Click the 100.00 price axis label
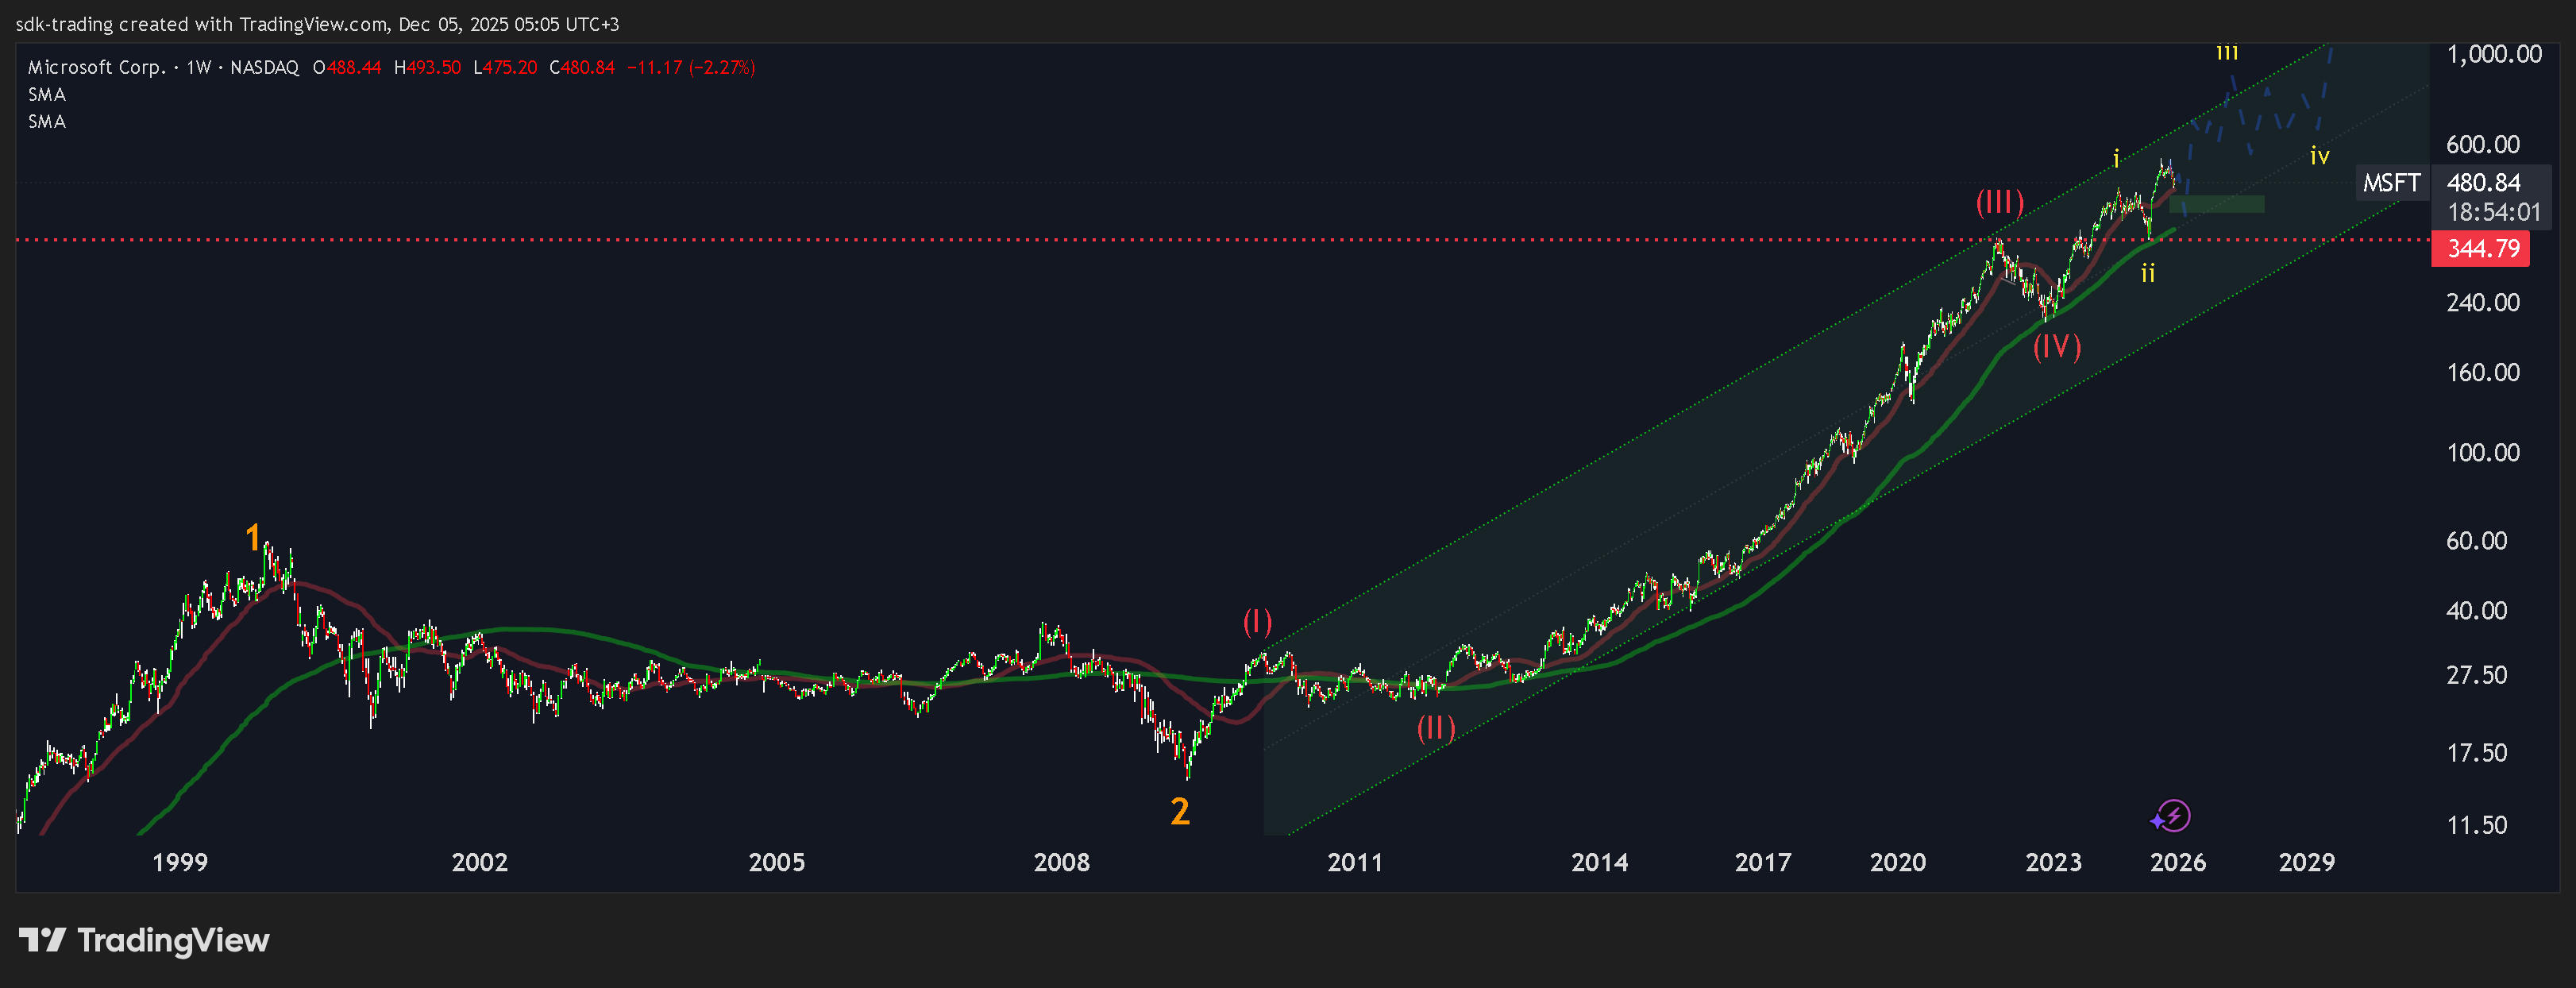The image size is (2576, 988). [x=2483, y=452]
